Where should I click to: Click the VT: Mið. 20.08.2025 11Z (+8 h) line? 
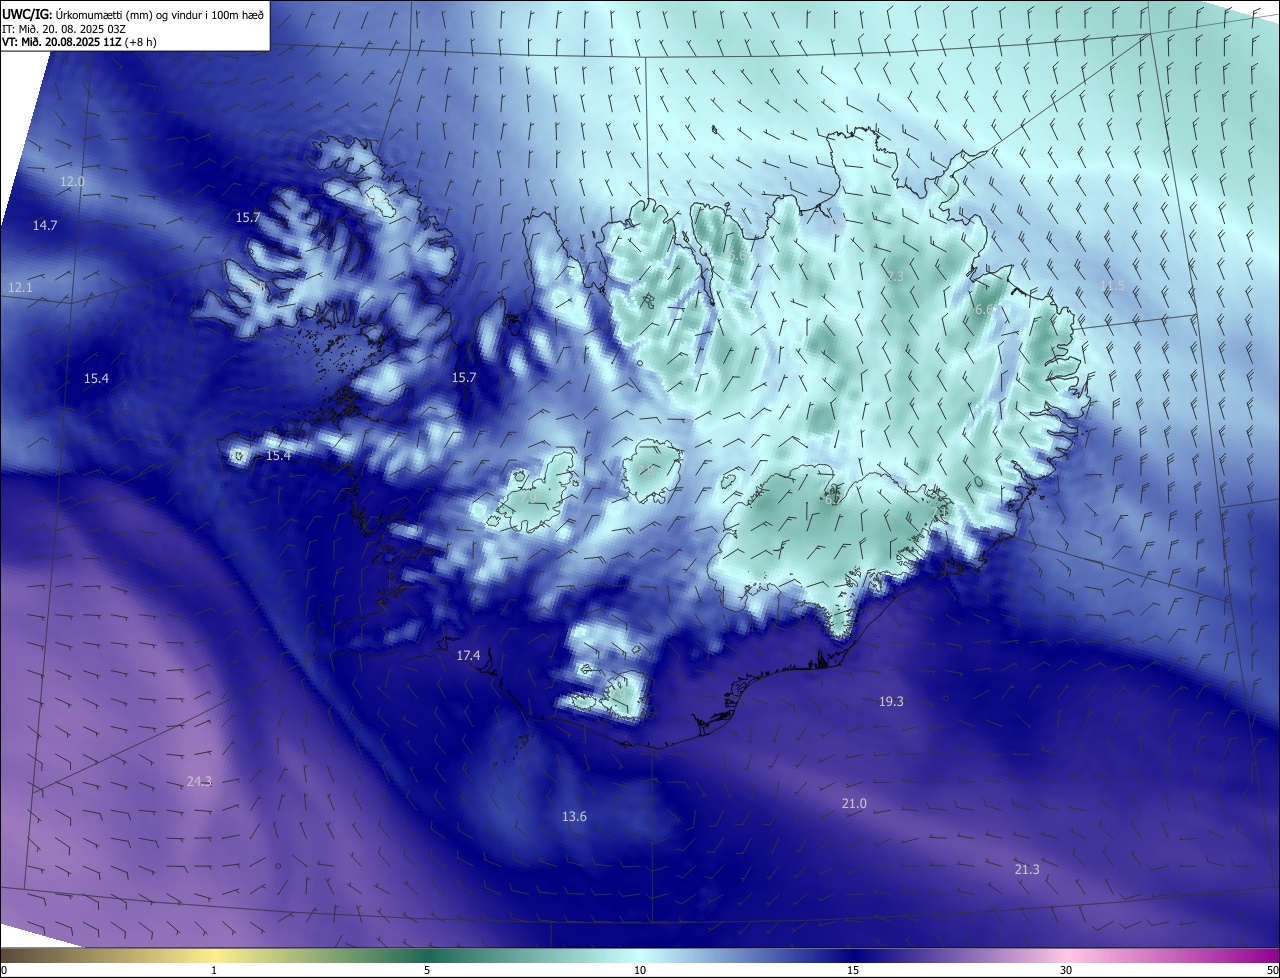point(79,42)
